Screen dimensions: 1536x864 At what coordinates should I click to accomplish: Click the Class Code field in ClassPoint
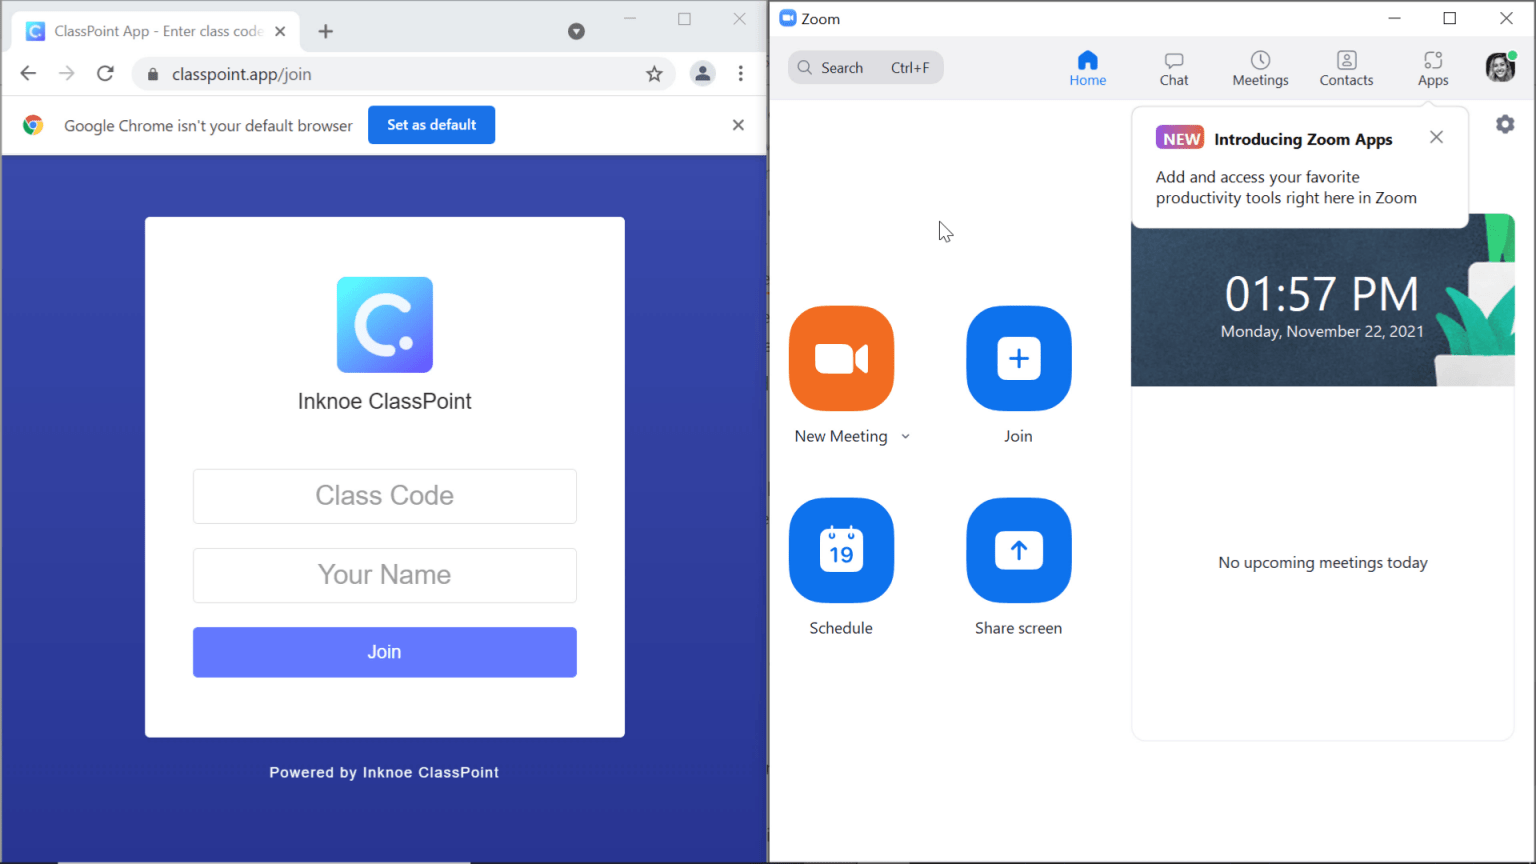pos(385,496)
